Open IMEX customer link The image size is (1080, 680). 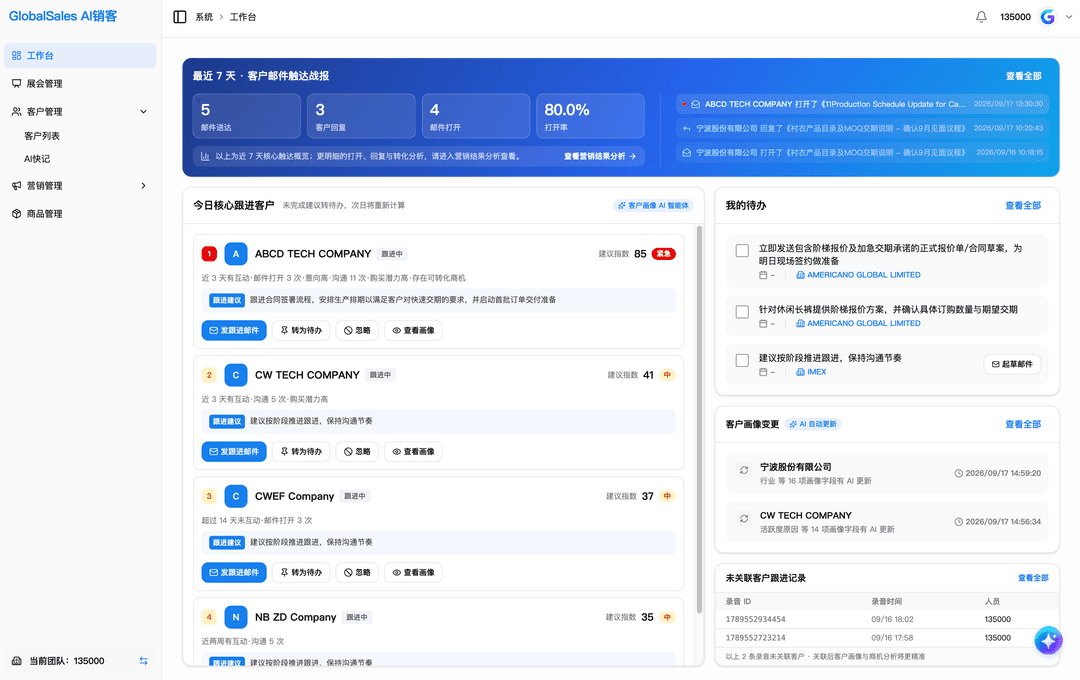click(x=811, y=372)
